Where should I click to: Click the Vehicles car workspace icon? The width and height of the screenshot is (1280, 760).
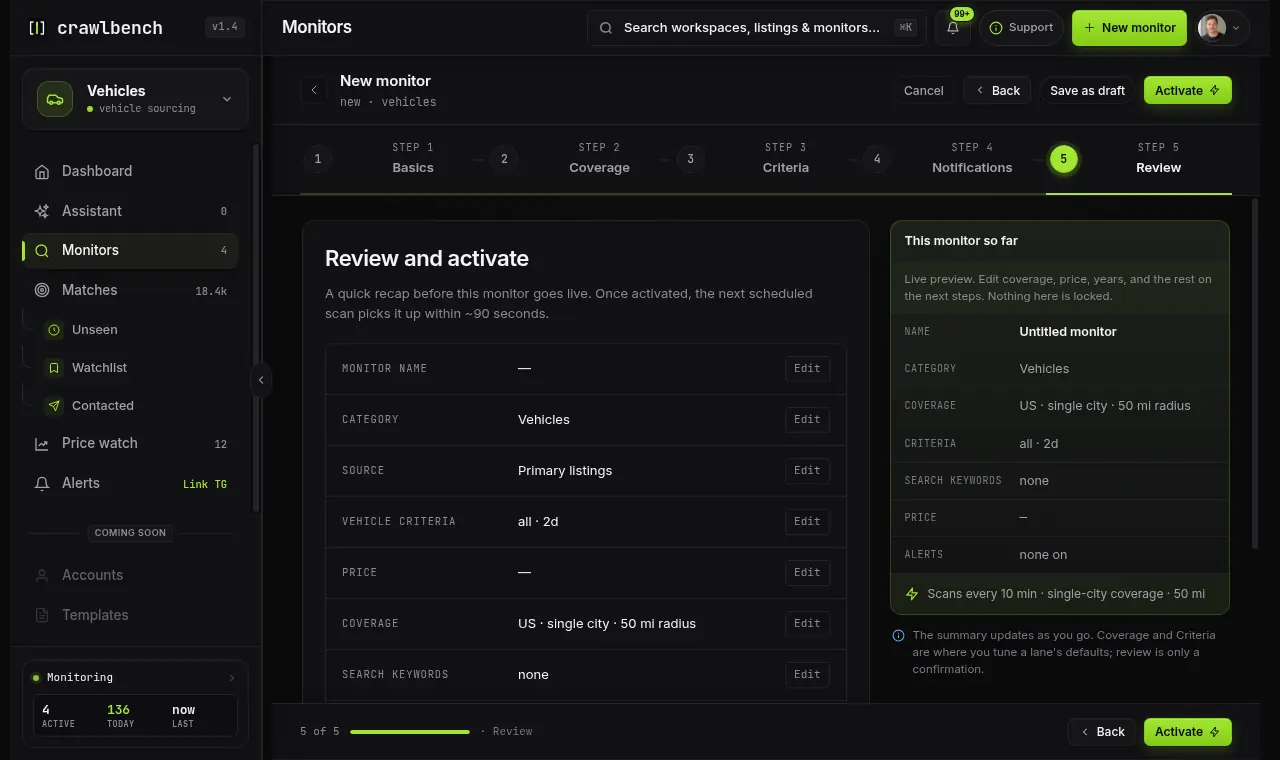point(55,99)
